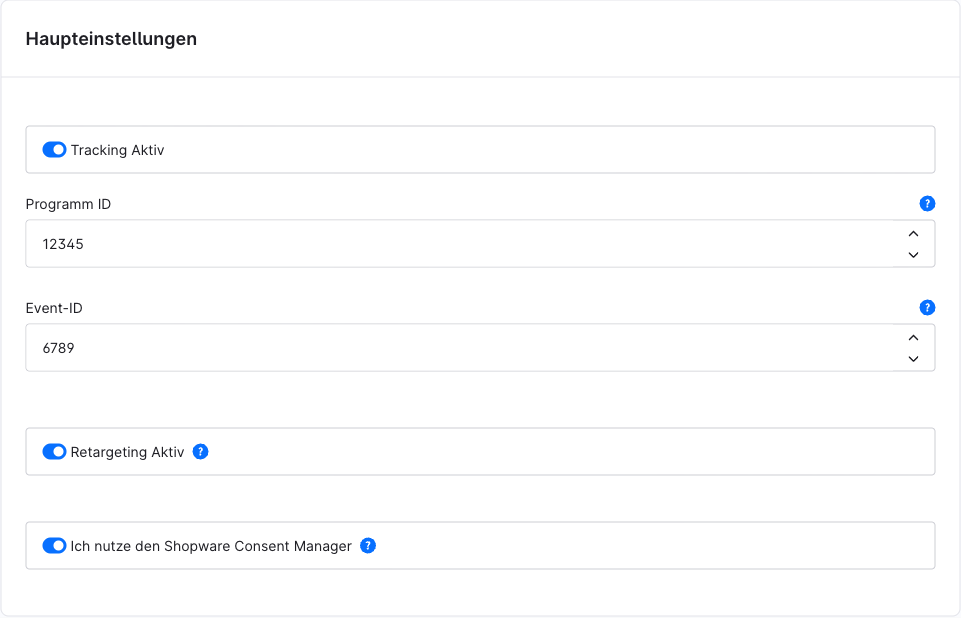Show help for Retargeting Aktiv
The image size is (961, 618).
point(200,452)
